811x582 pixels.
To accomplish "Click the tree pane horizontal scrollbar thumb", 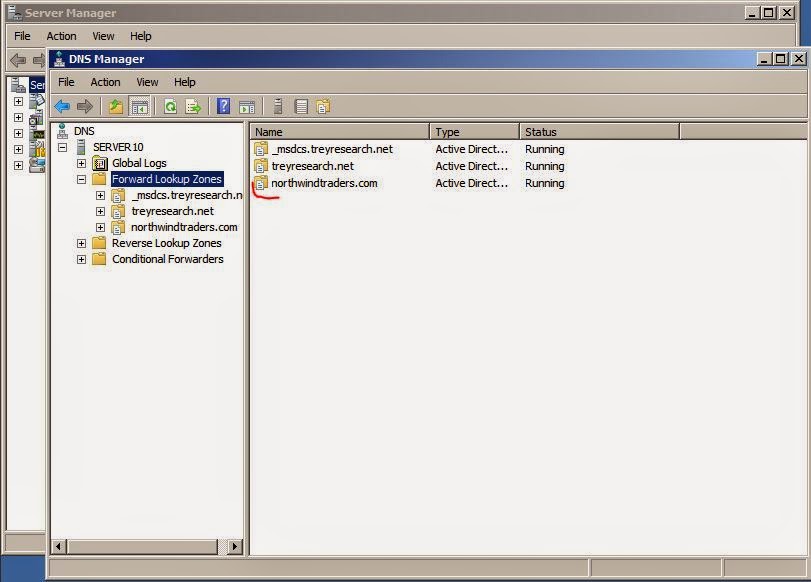I will [x=142, y=546].
